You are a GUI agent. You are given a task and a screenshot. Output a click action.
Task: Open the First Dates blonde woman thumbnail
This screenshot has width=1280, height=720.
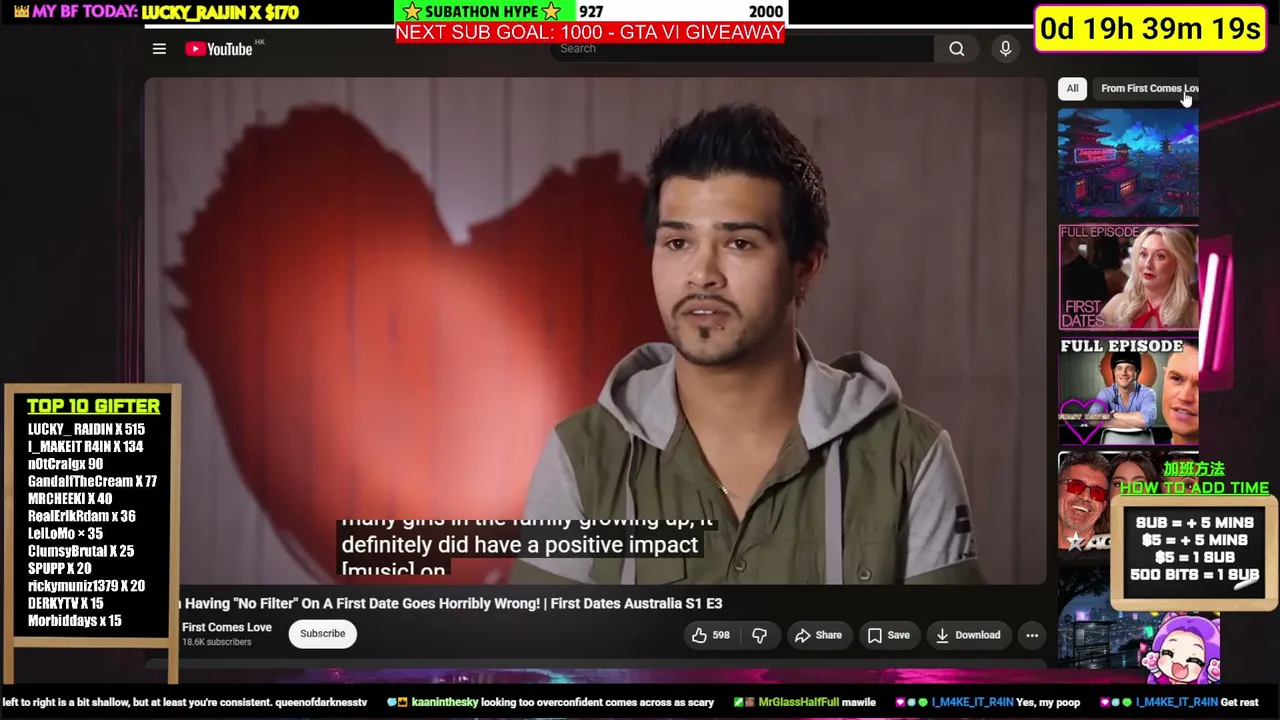pyautogui.click(x=1128, y=277)
